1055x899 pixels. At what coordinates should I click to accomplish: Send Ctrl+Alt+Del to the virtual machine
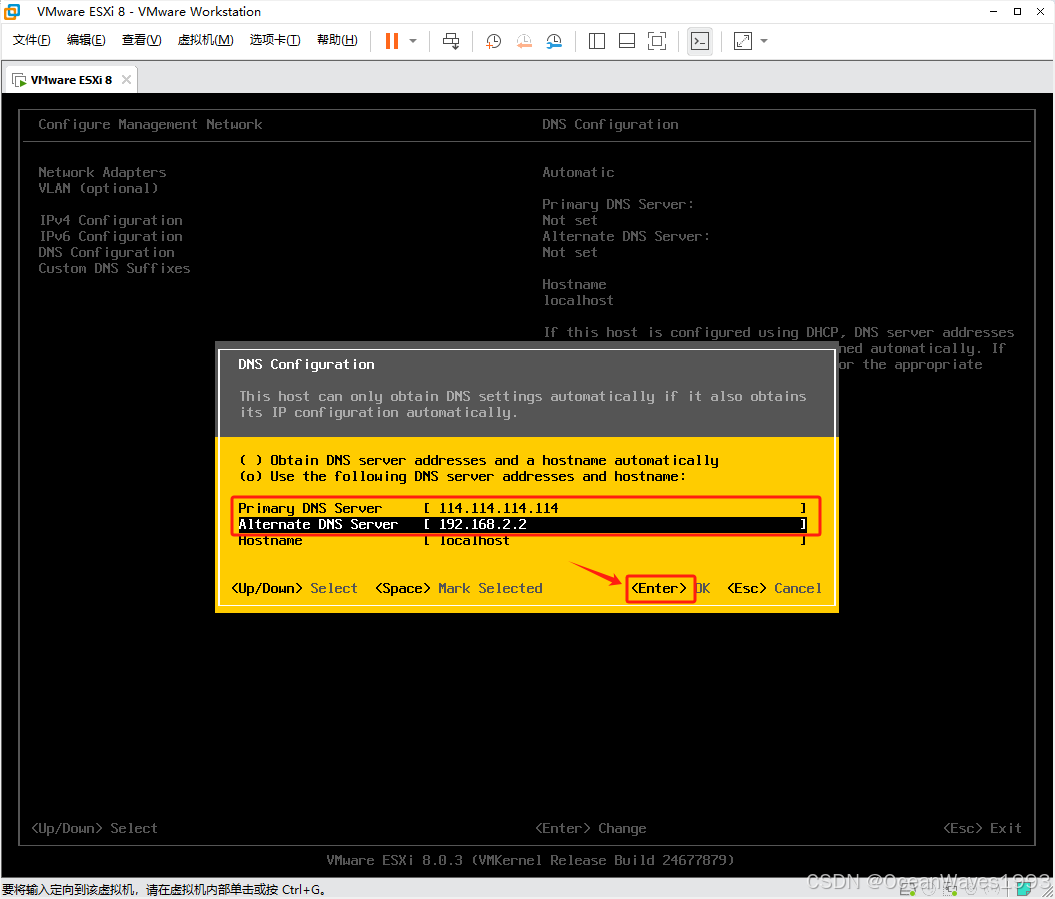point(451,41)
